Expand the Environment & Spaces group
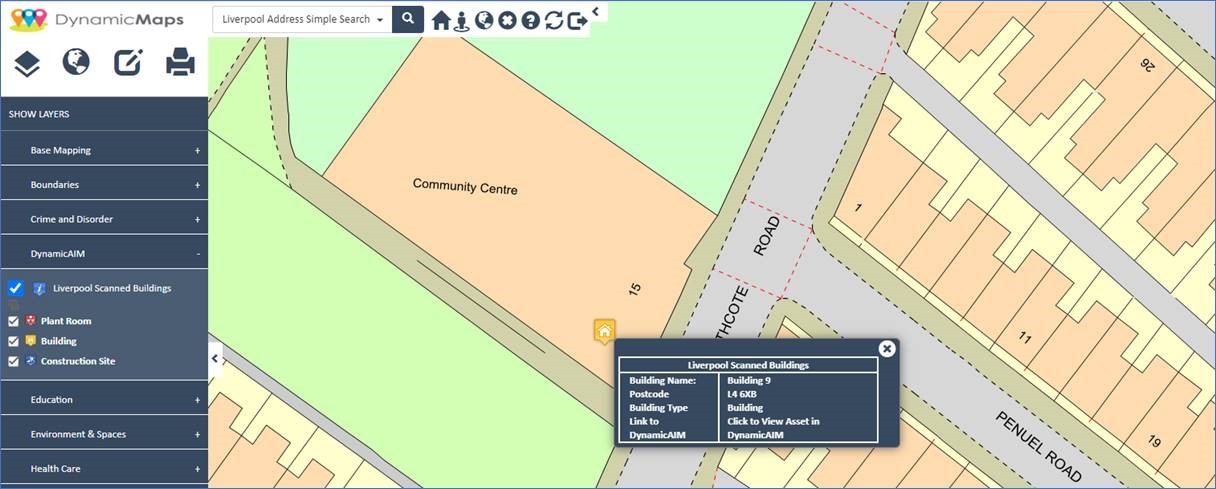Image resolution: width=1216 pixels, height=489 pixels. tap(104, 434)
